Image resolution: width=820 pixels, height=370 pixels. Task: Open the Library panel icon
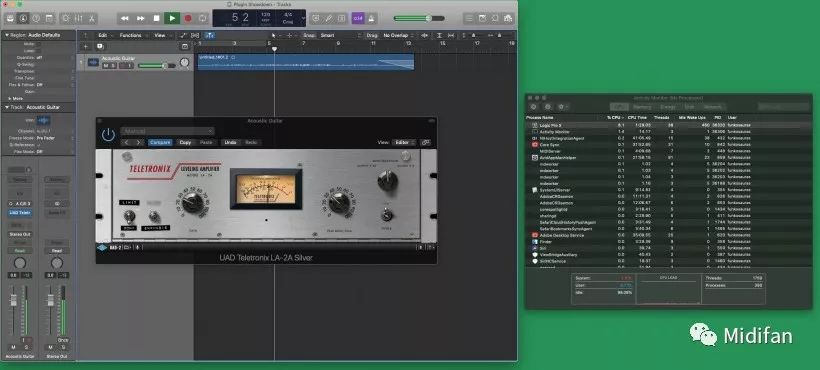click(10, 18)
